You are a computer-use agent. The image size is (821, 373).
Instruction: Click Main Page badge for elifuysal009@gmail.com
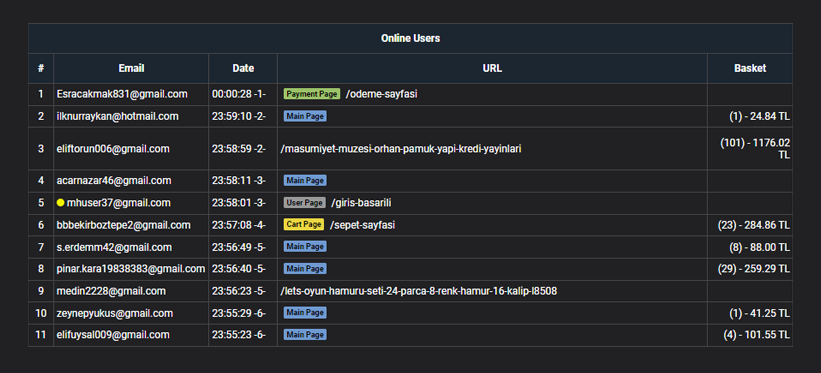(x=305, y=334)
